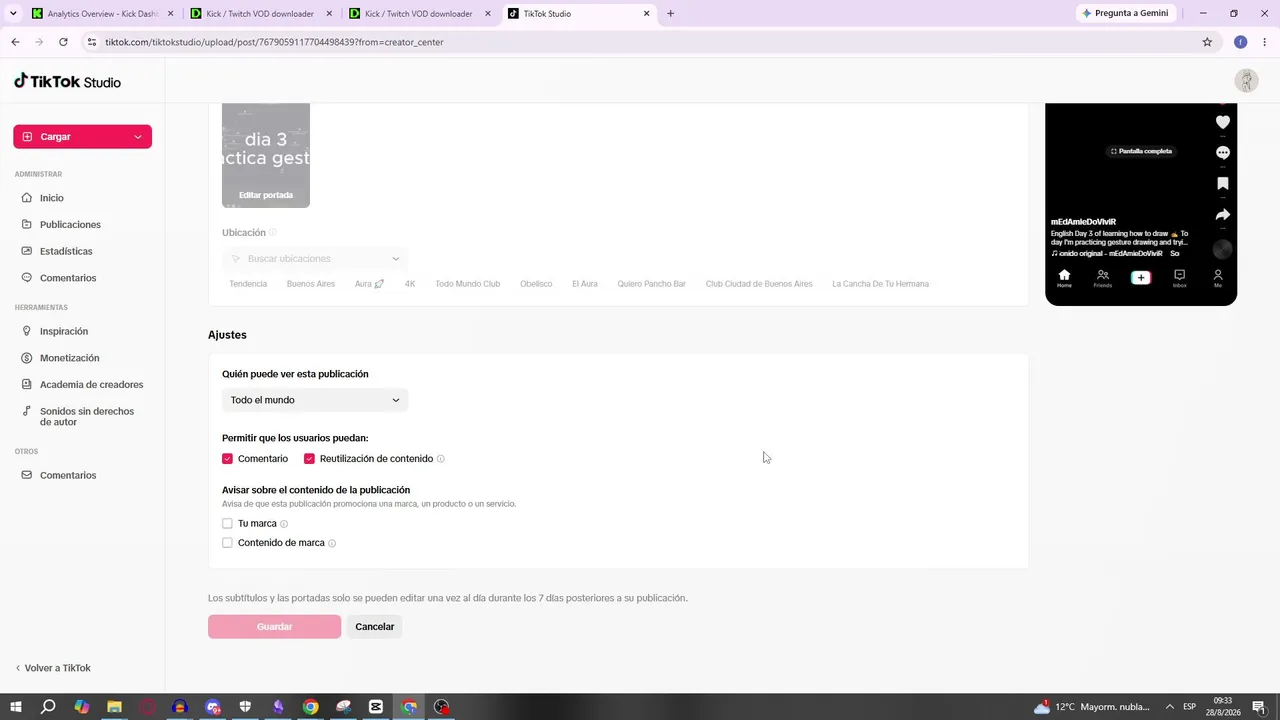Click the Guardar button
The image size is (1280, 720).
[274, 627]
